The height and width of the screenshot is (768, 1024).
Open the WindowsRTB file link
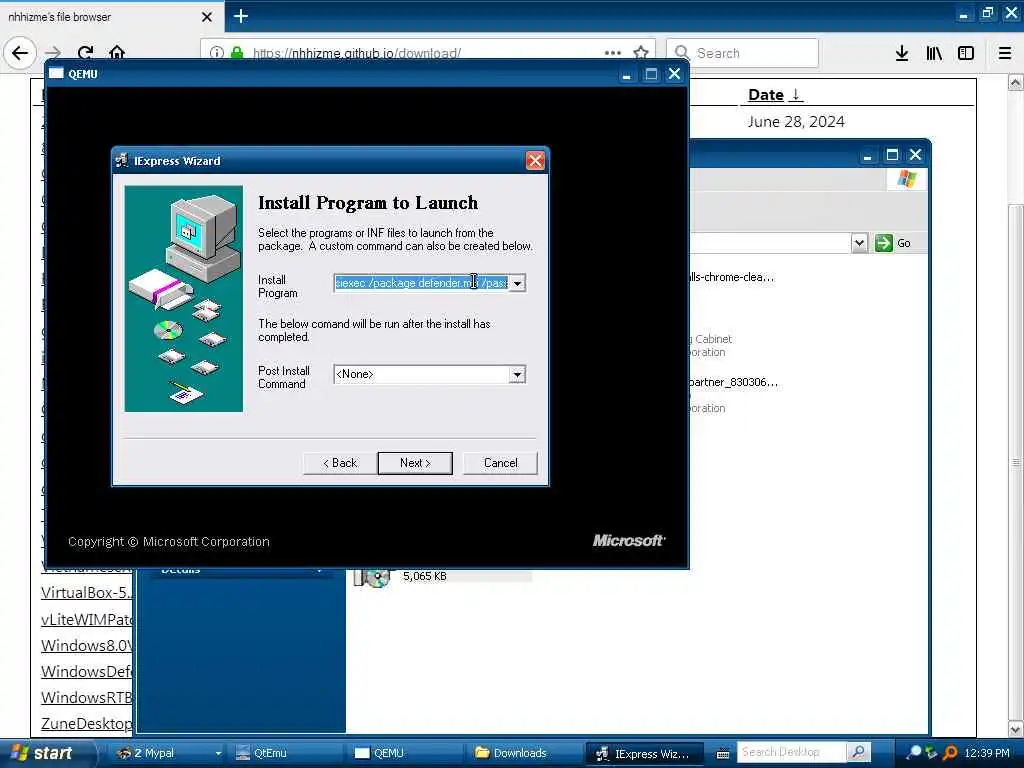click(x=87, y=697)
